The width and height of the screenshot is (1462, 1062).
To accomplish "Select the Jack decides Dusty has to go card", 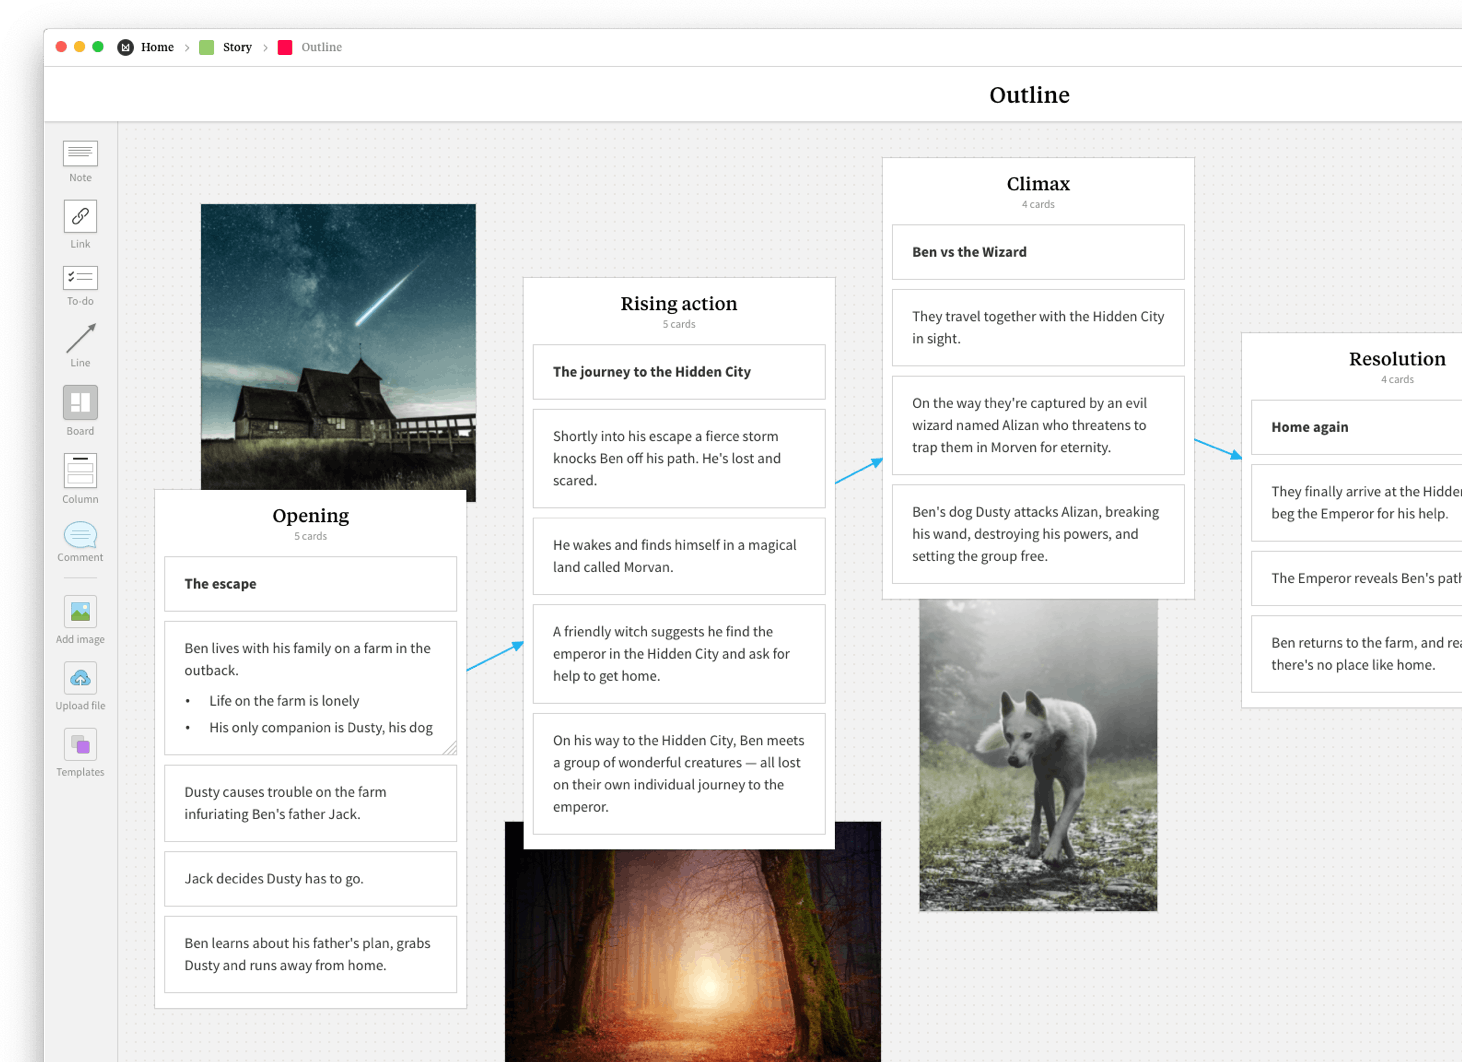I will [310, 878].
